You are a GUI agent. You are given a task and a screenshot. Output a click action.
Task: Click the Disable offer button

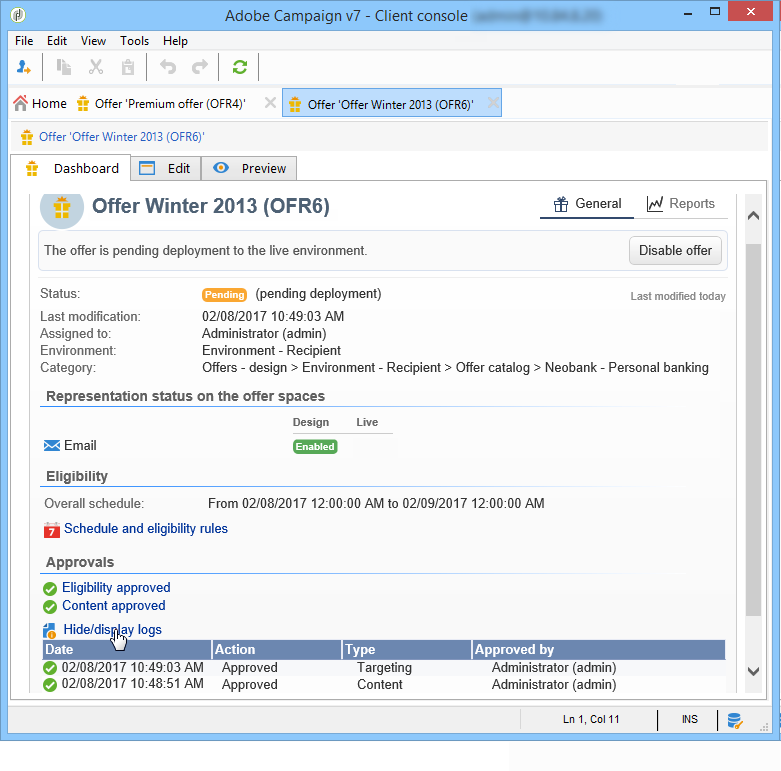coord(675,251)
